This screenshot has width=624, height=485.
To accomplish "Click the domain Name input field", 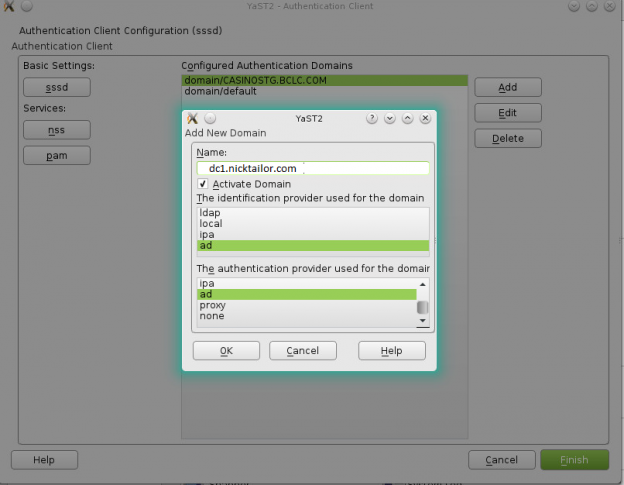I will point(312,168).
